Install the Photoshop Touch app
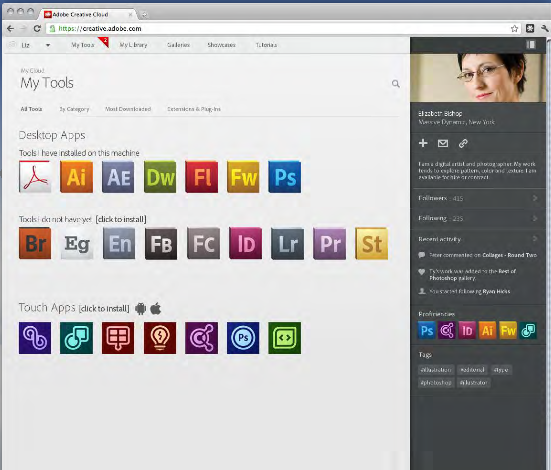This screenshot has height=470, width=551. click(x=243, y=338)
